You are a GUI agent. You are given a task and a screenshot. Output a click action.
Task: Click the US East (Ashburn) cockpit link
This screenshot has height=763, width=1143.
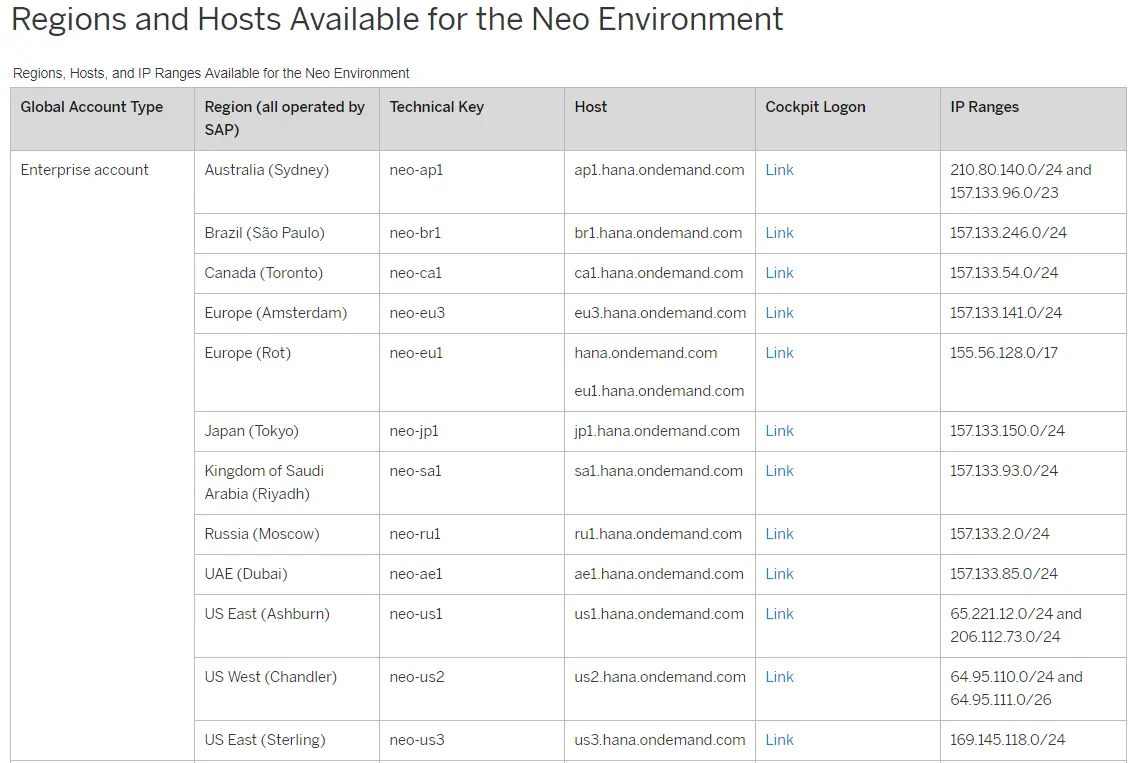[x=779, y=614]
